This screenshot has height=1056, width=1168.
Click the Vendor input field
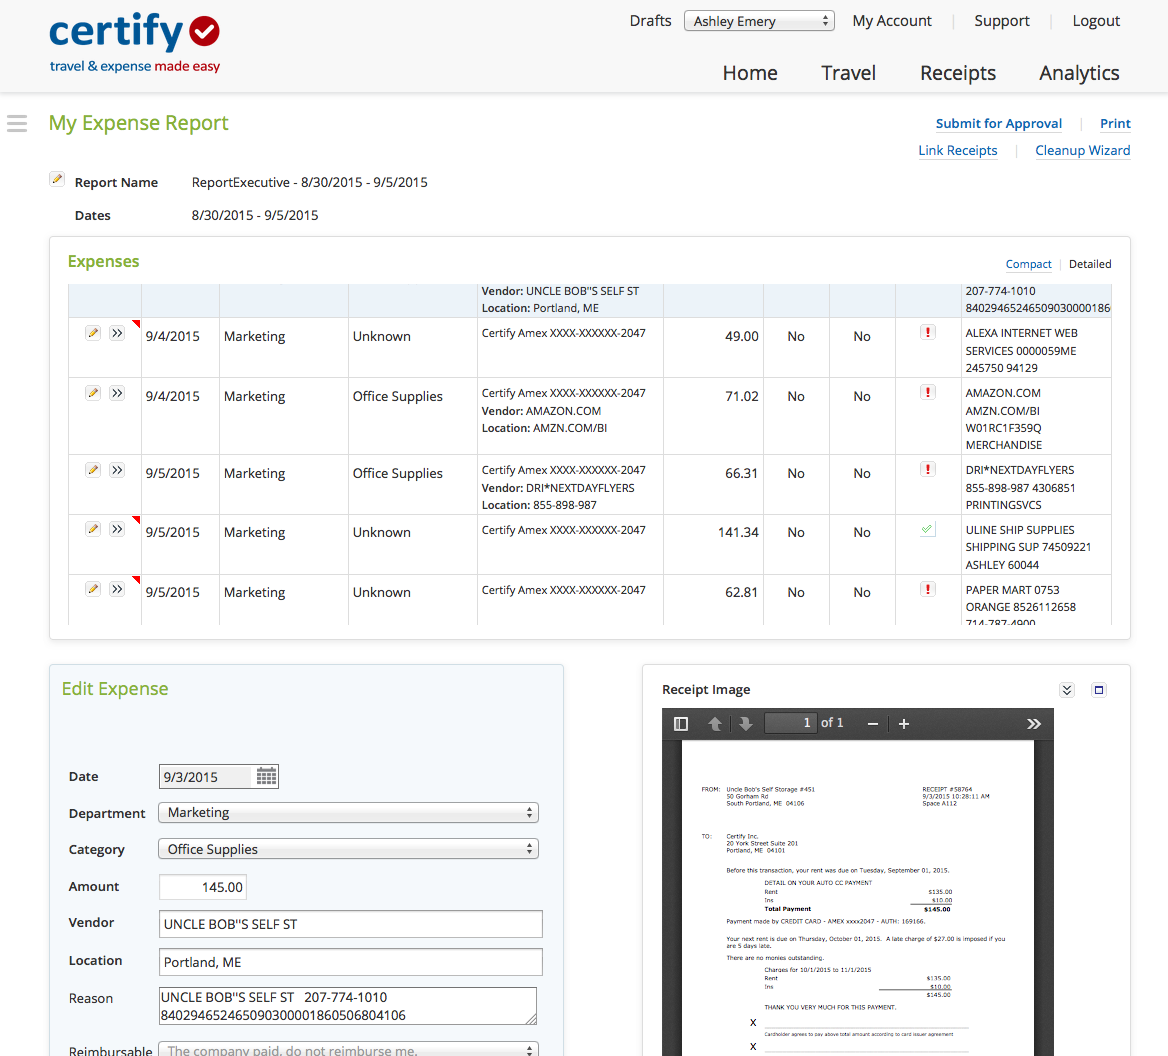[351, 924]
